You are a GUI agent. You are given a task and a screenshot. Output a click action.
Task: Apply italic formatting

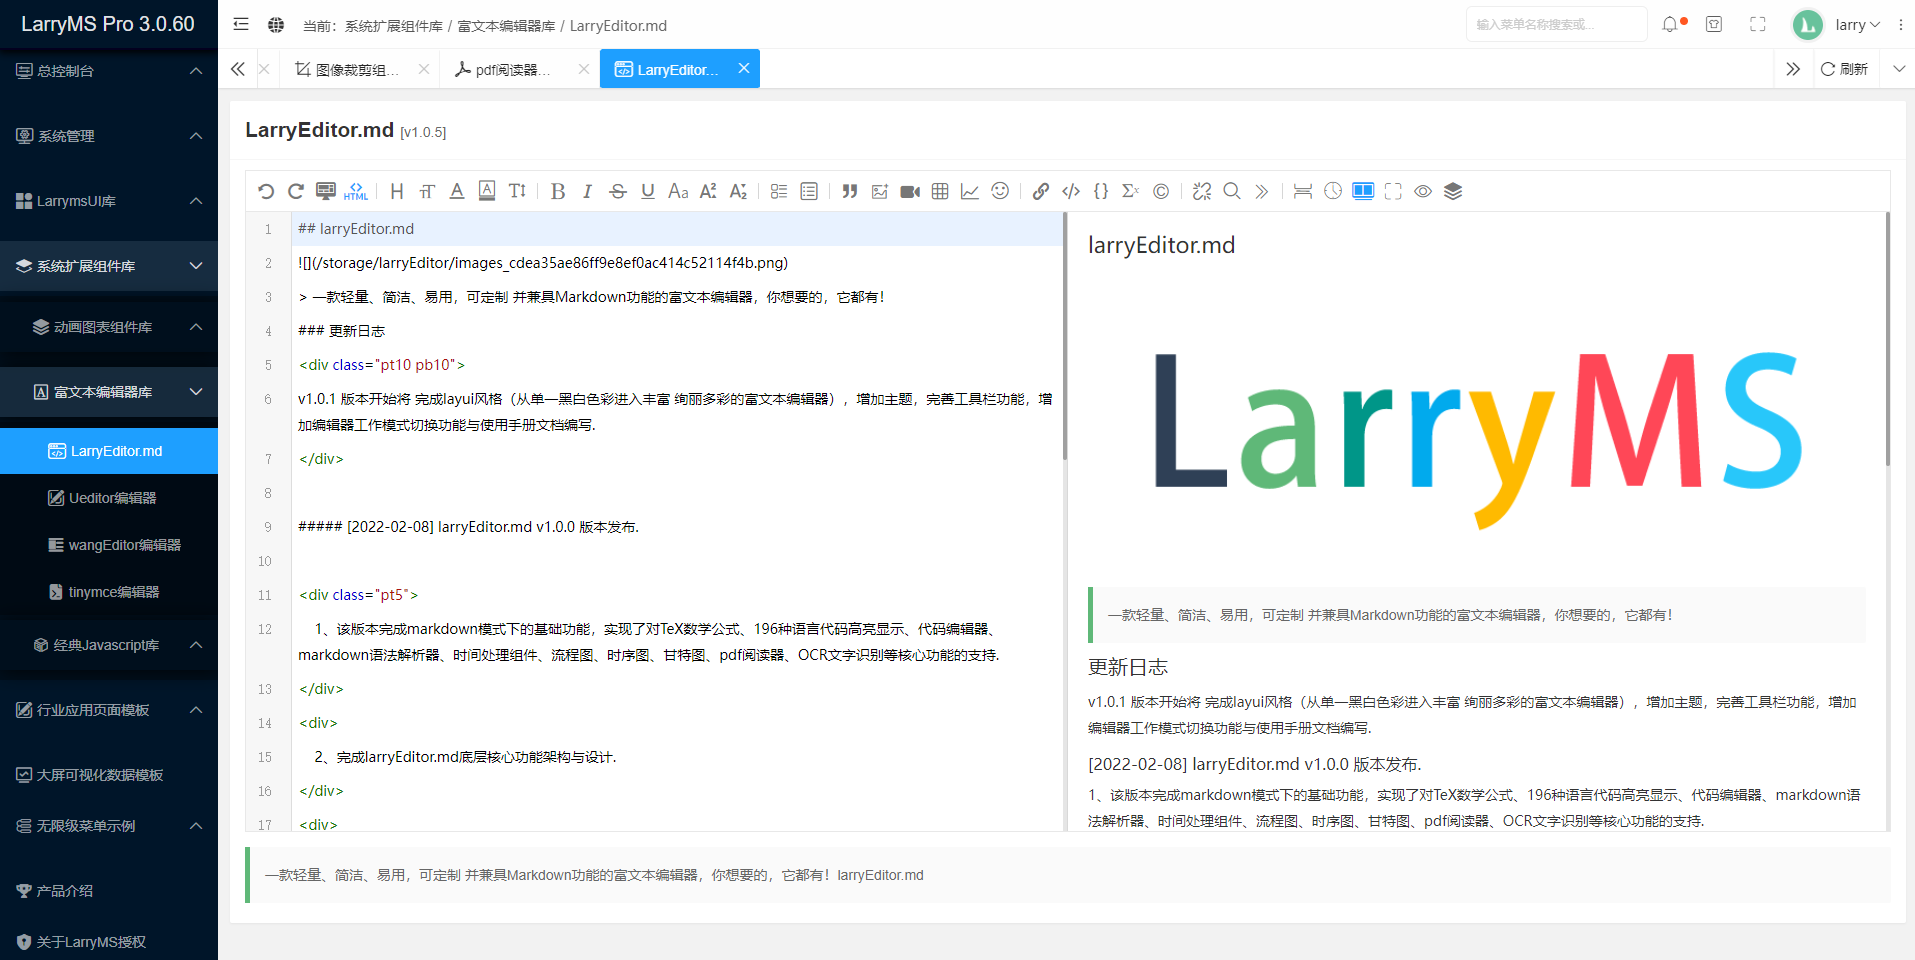(x=588, y=191)
